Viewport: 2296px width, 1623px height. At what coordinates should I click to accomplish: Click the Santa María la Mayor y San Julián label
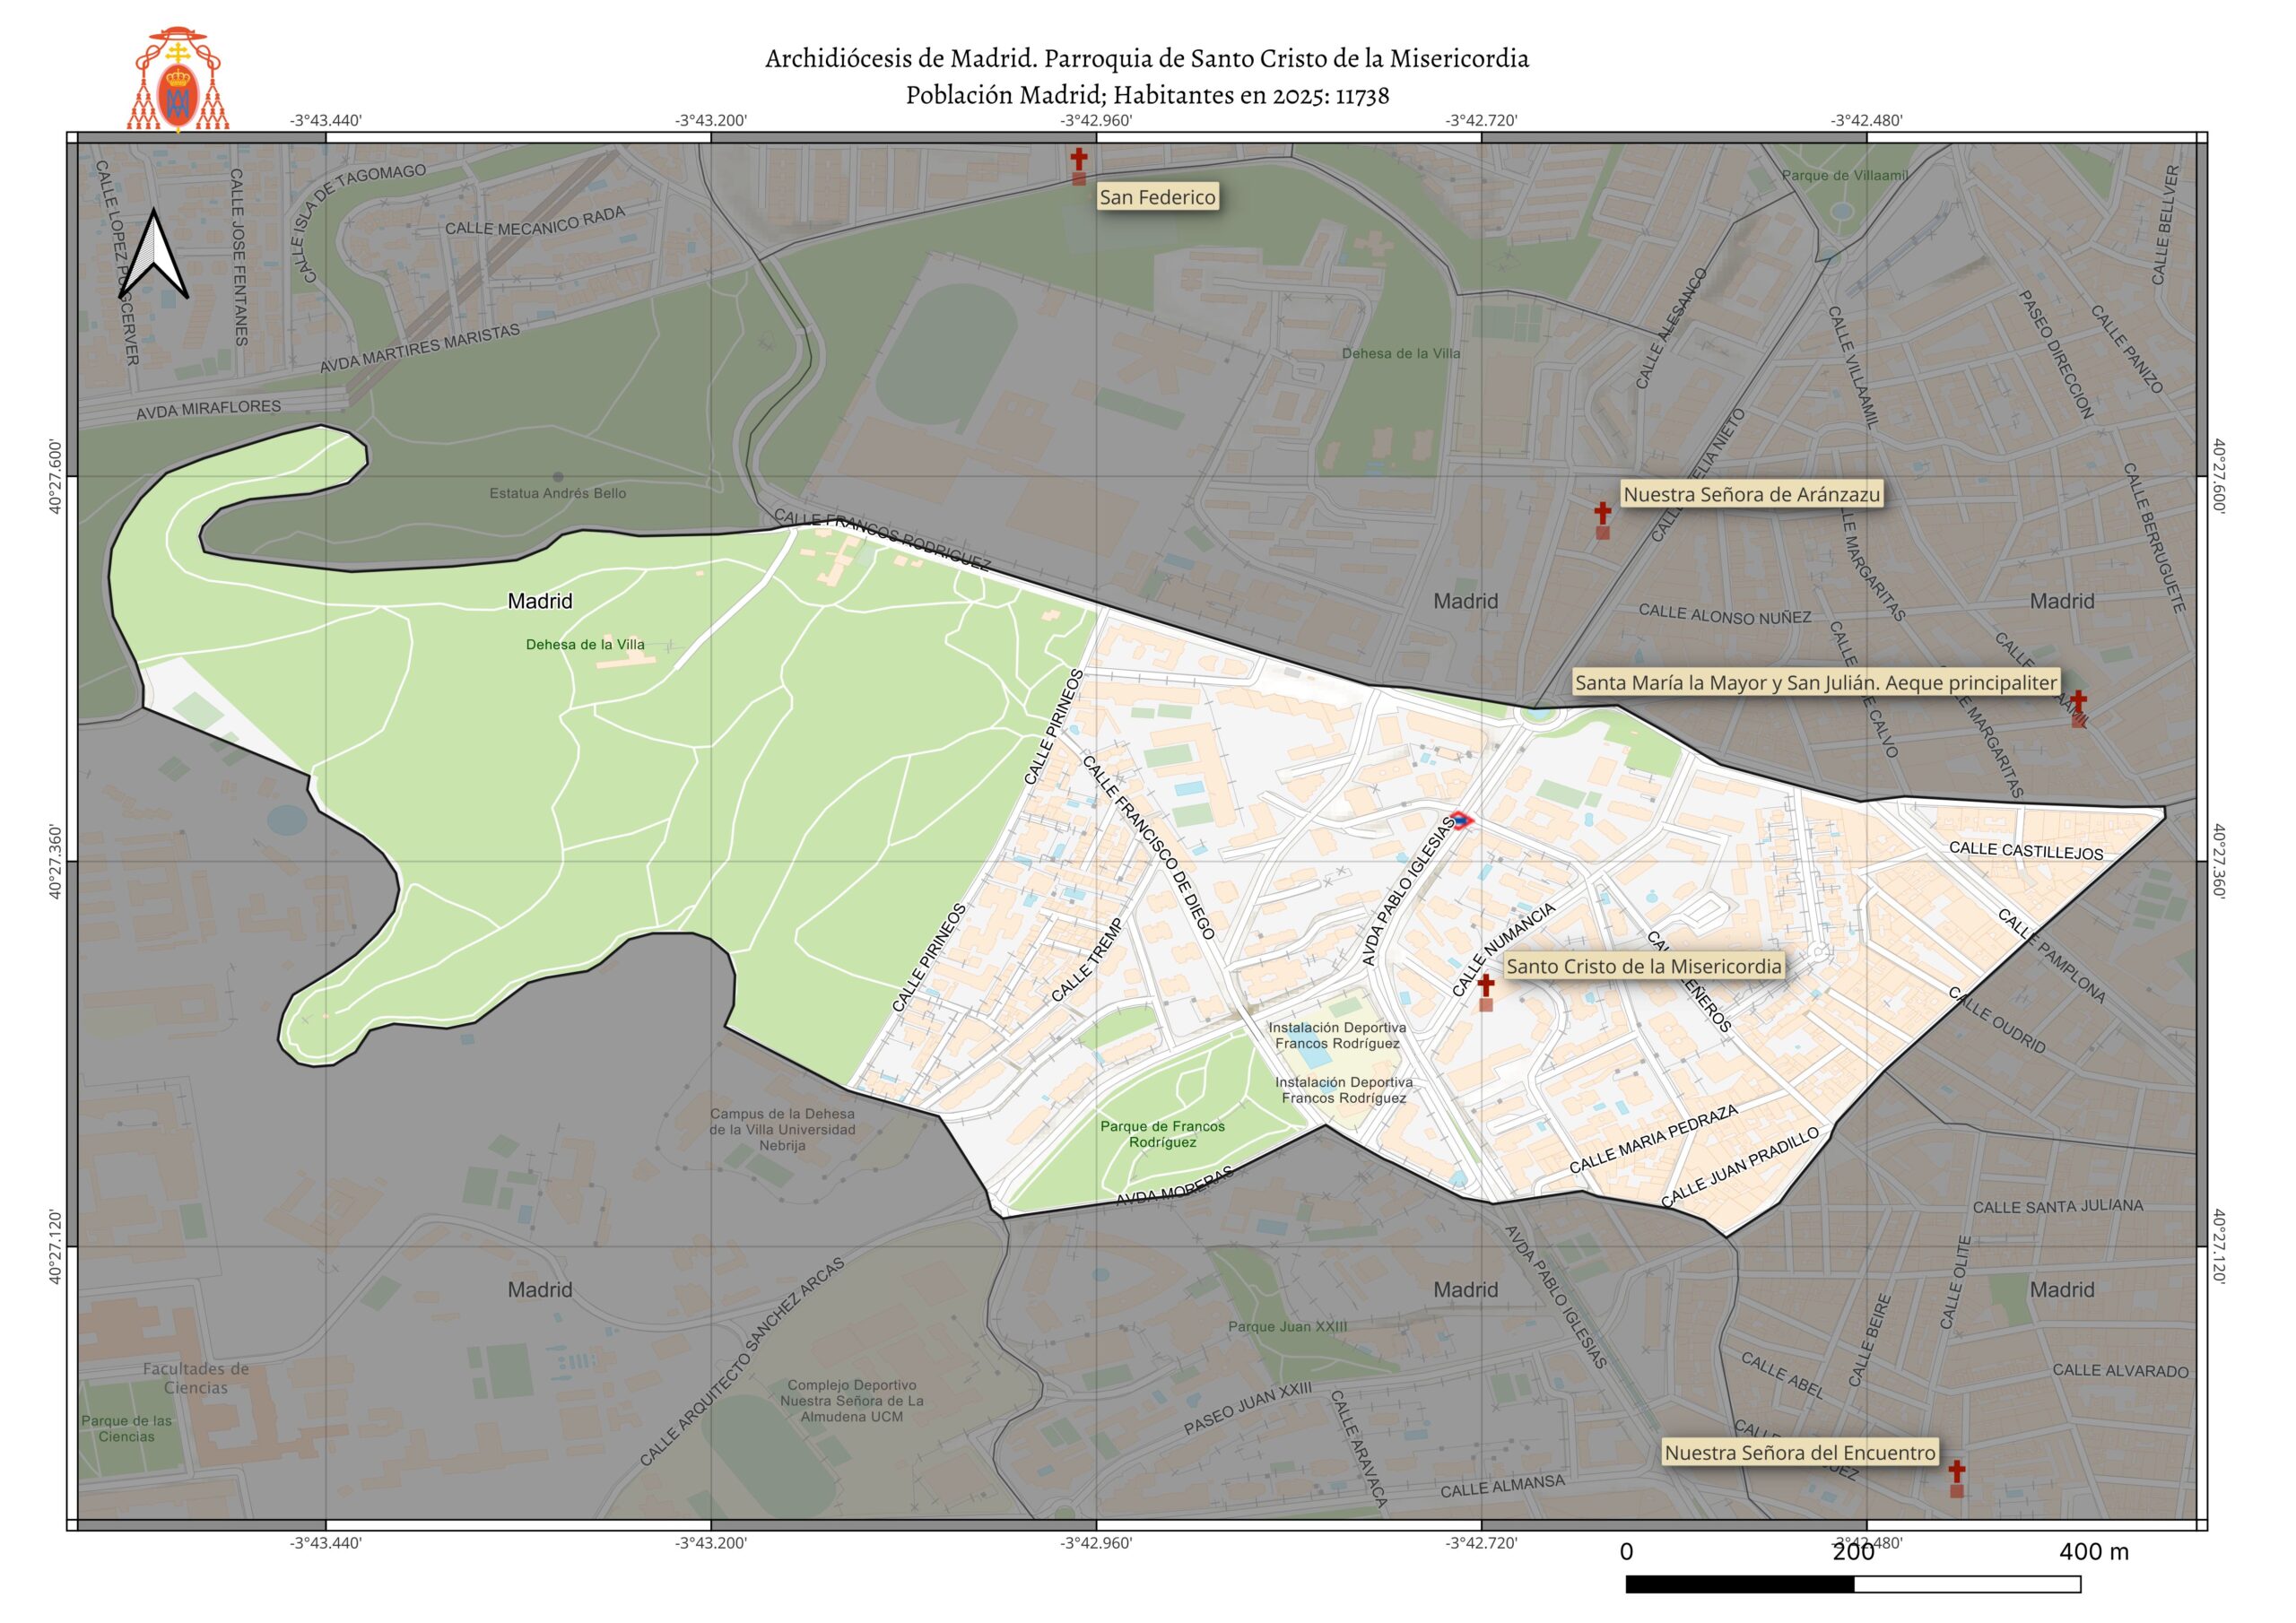pyautogui.click(x=1816, y=683)
